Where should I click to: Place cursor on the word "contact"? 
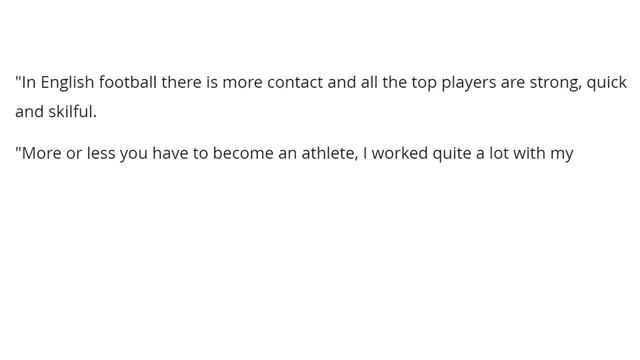pyautogui.click(x=295, y=82)
